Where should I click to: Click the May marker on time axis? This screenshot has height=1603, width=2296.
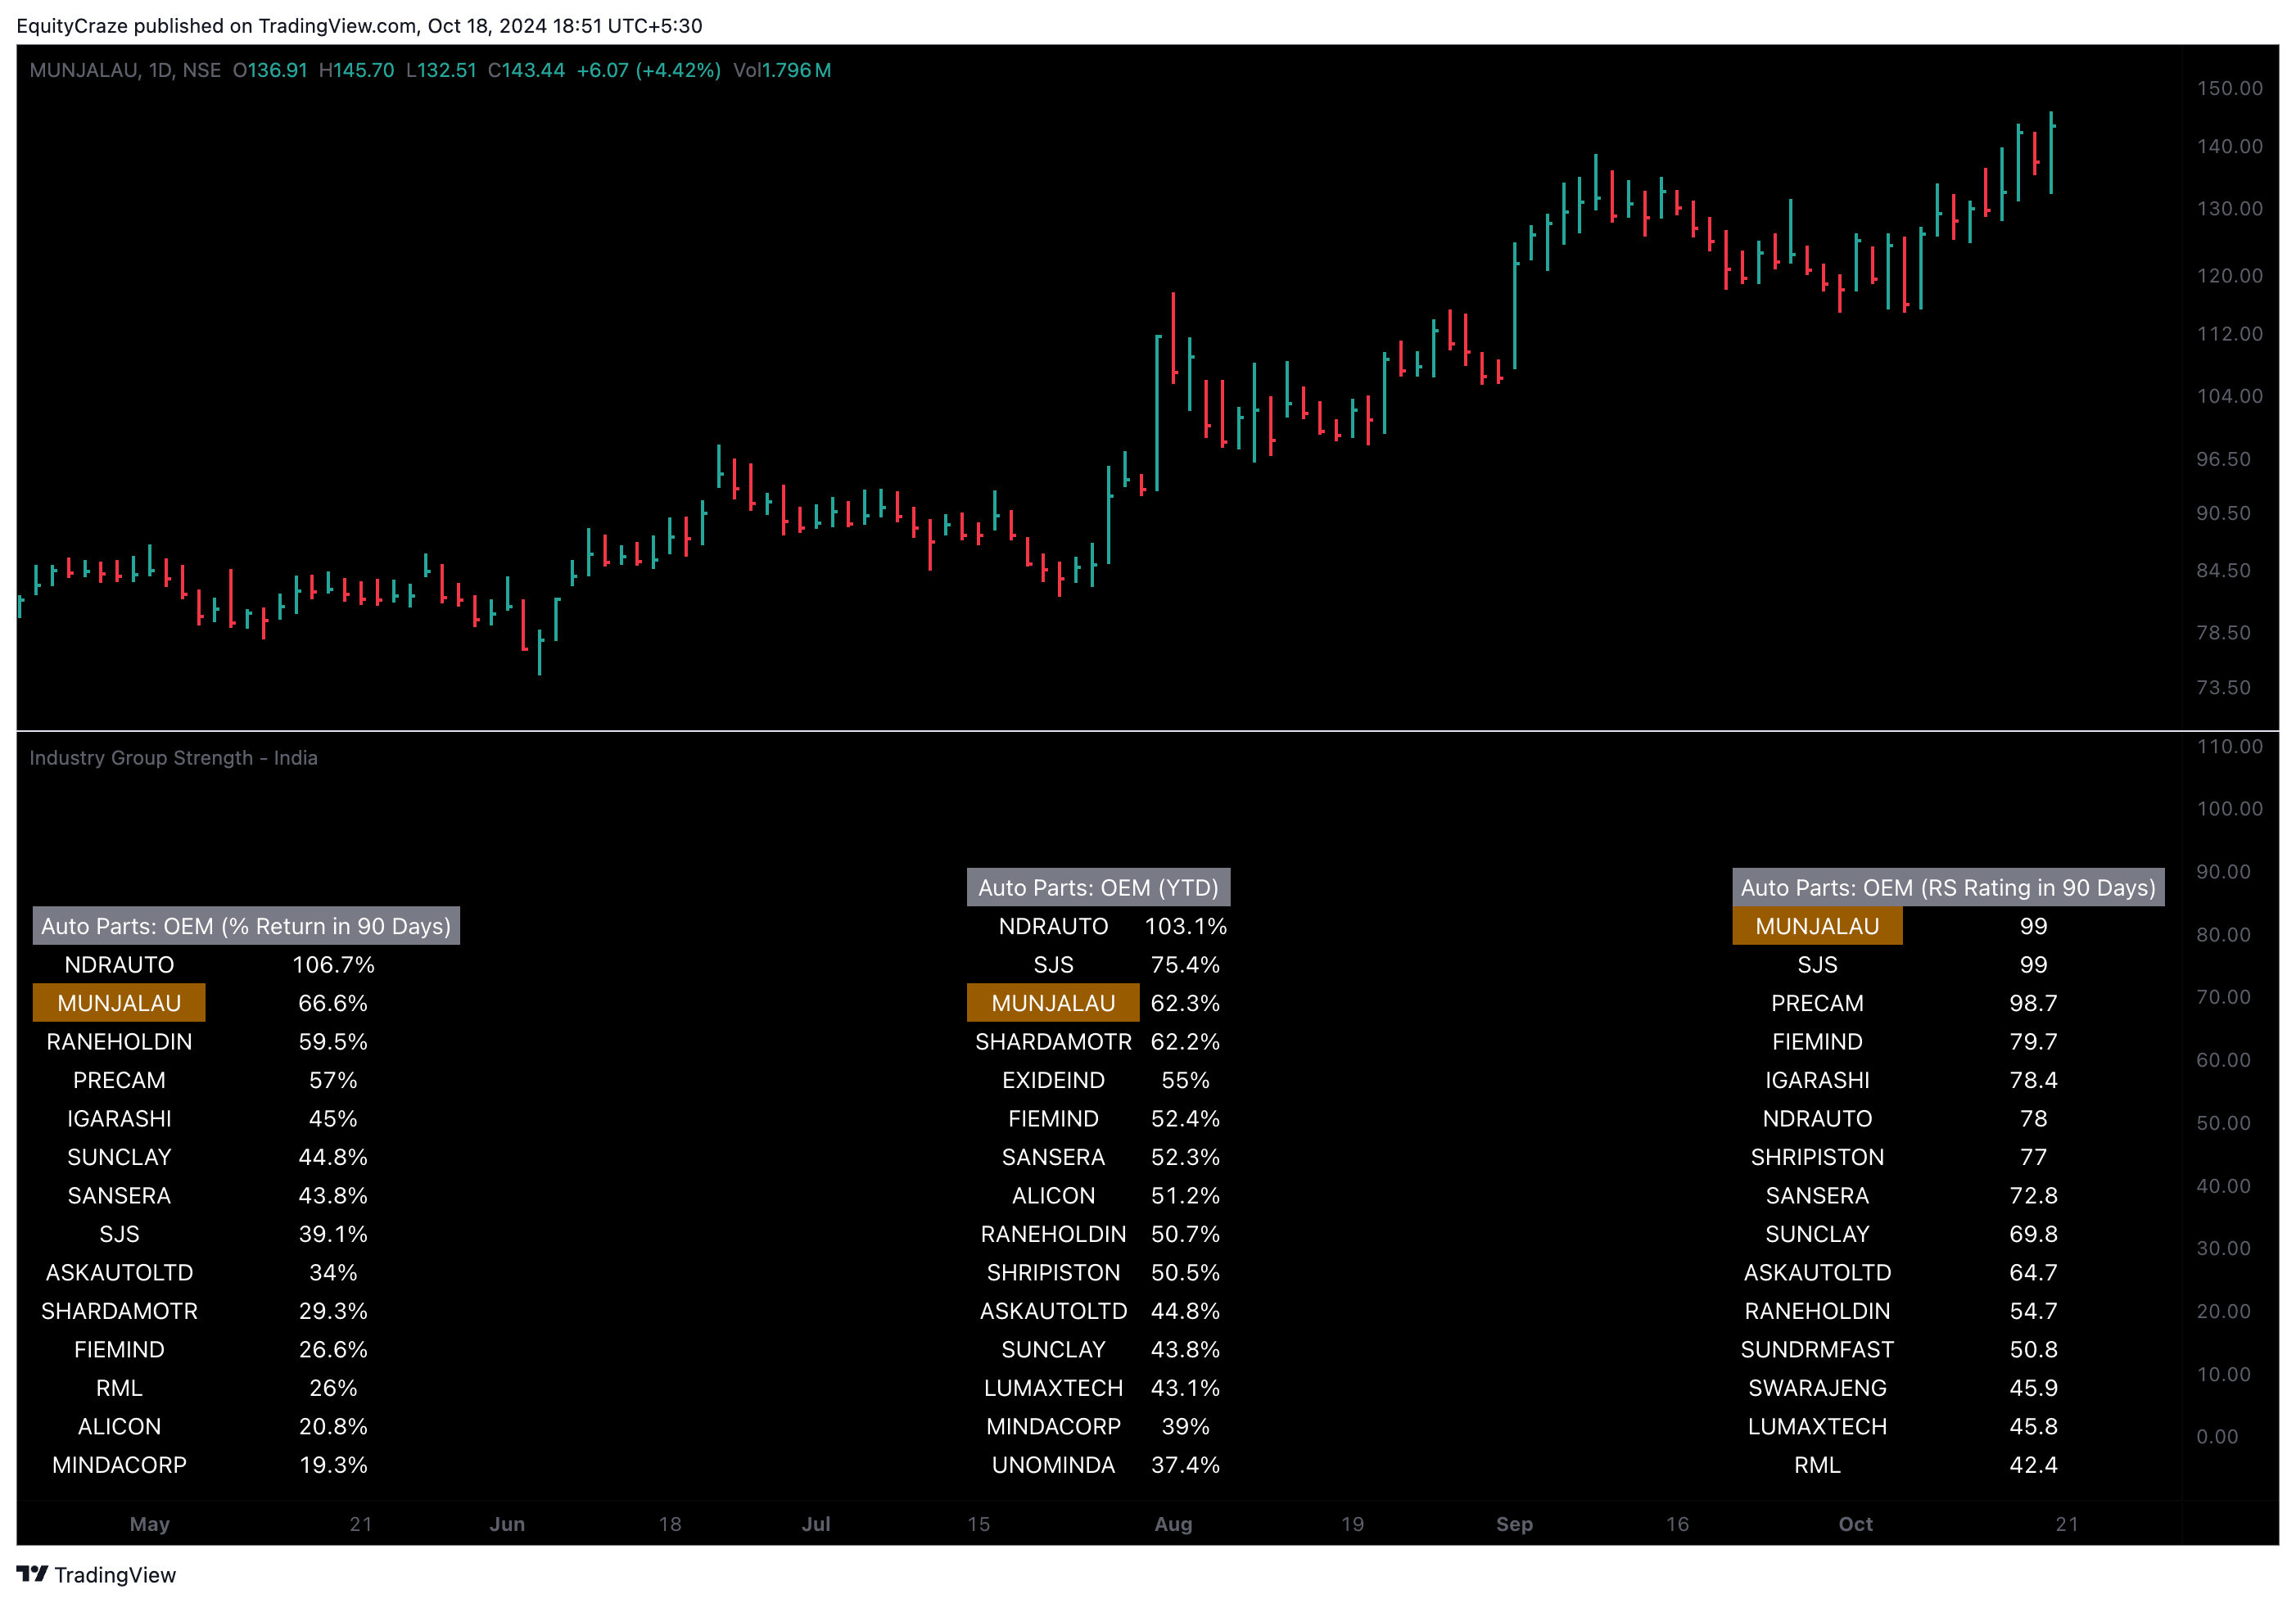click(150, 1524)
